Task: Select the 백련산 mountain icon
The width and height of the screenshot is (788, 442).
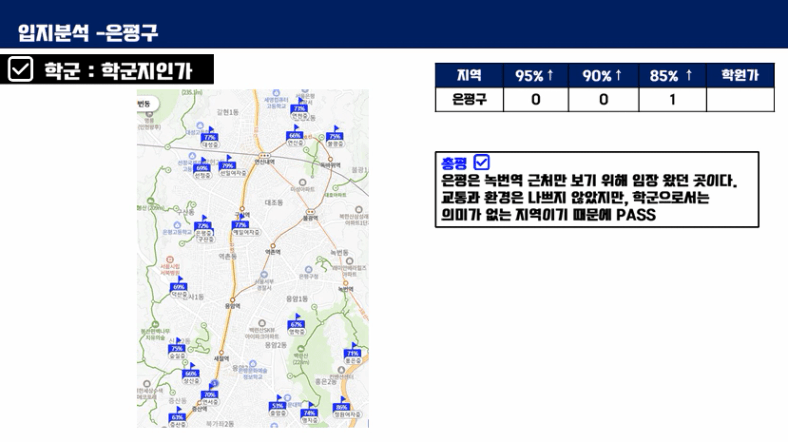Action: 301,349
